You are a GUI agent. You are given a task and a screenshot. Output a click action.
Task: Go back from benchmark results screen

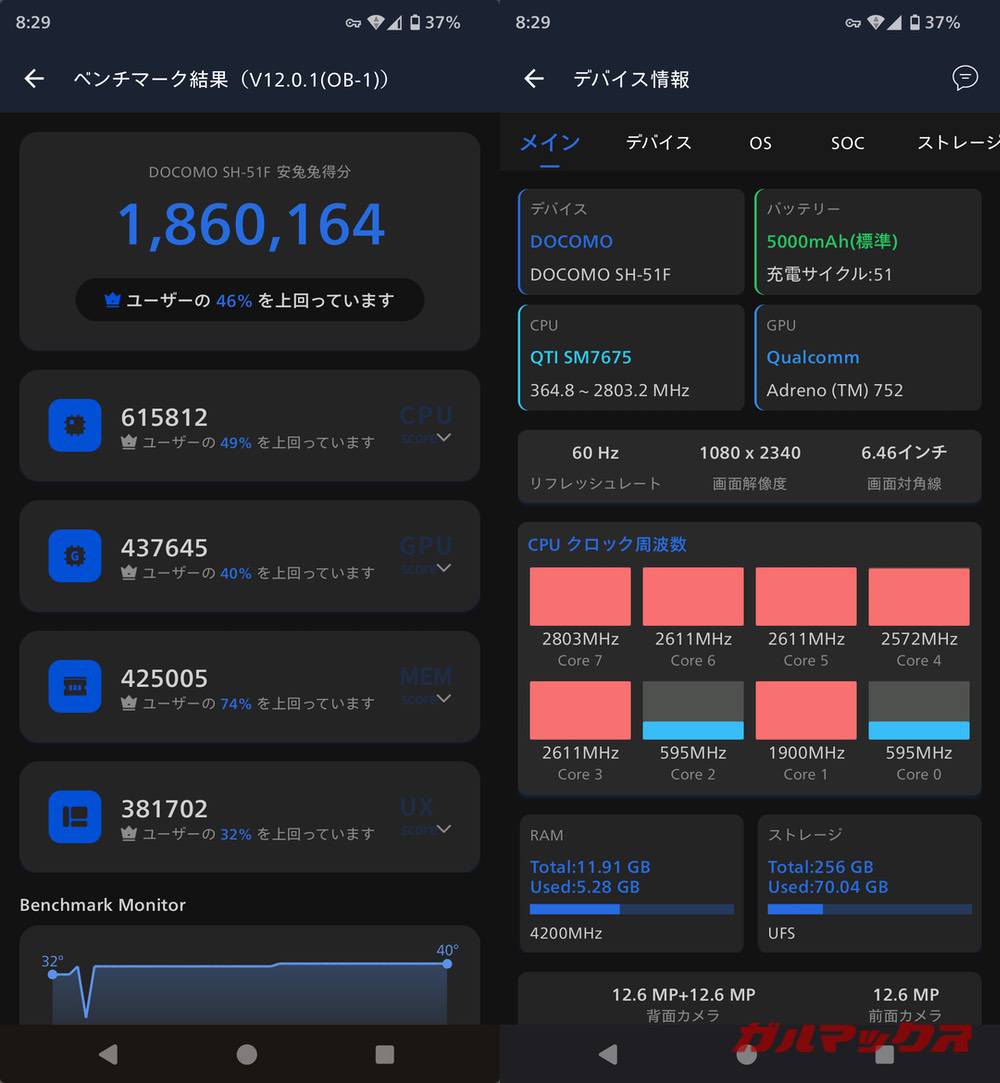35,79
